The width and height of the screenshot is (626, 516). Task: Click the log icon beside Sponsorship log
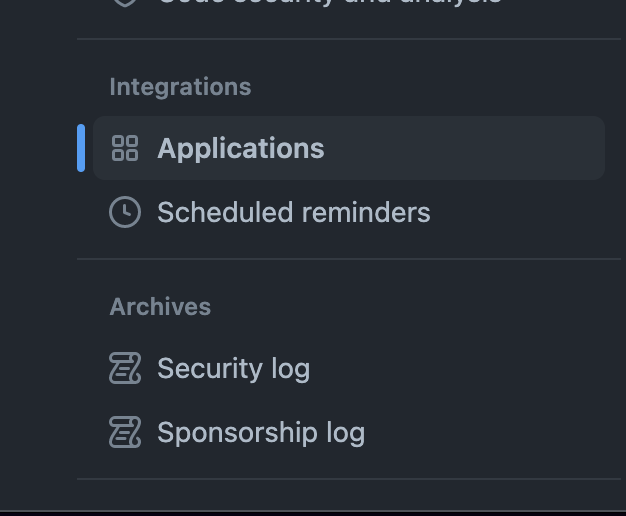(x=125, y=432)
